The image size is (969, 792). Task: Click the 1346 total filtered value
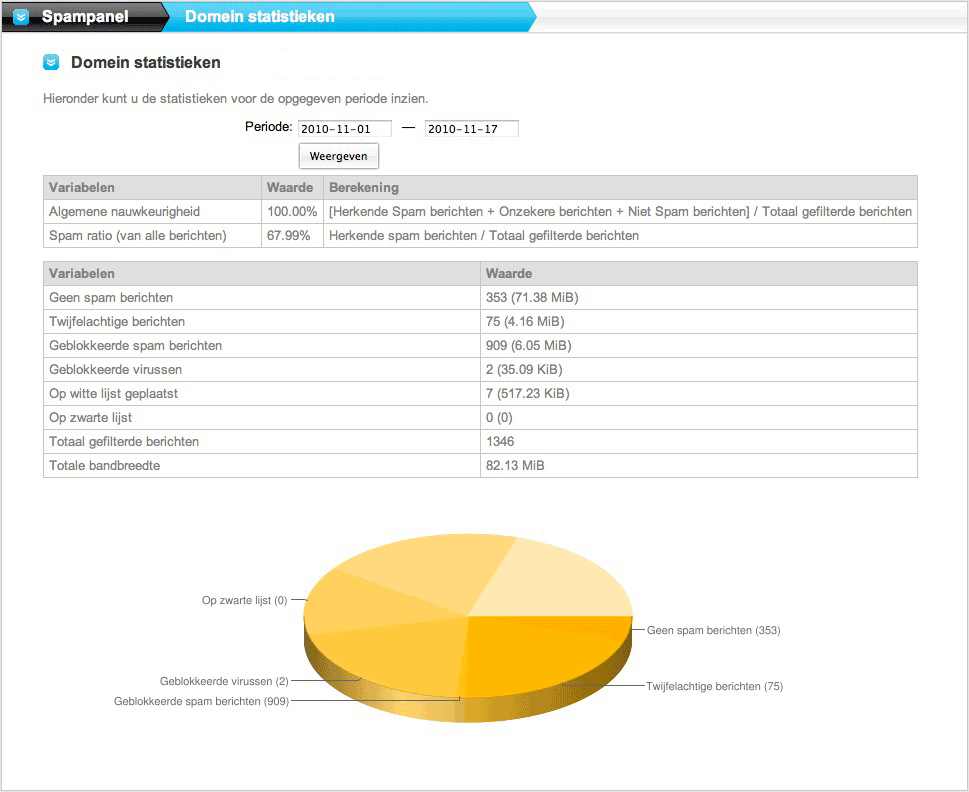tap(500, 442)
